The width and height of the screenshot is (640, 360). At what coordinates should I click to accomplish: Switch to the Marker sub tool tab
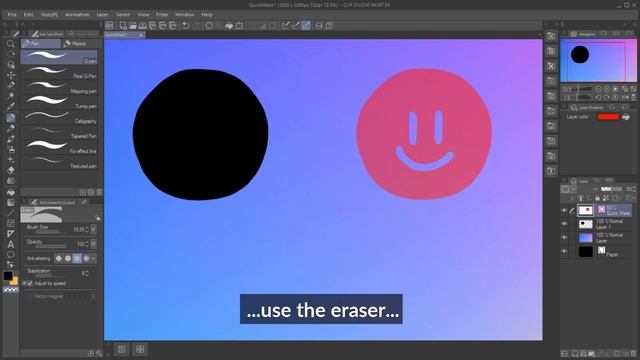81,44
